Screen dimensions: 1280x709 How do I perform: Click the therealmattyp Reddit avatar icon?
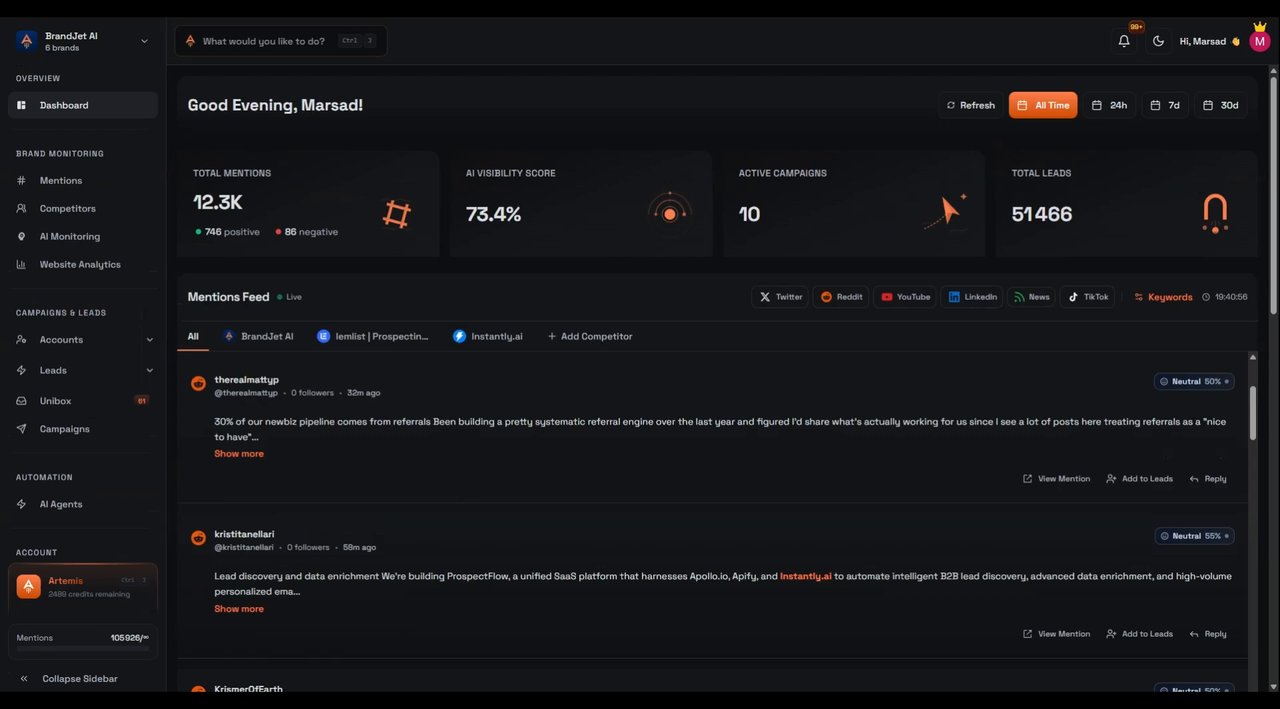coord(198,383)
